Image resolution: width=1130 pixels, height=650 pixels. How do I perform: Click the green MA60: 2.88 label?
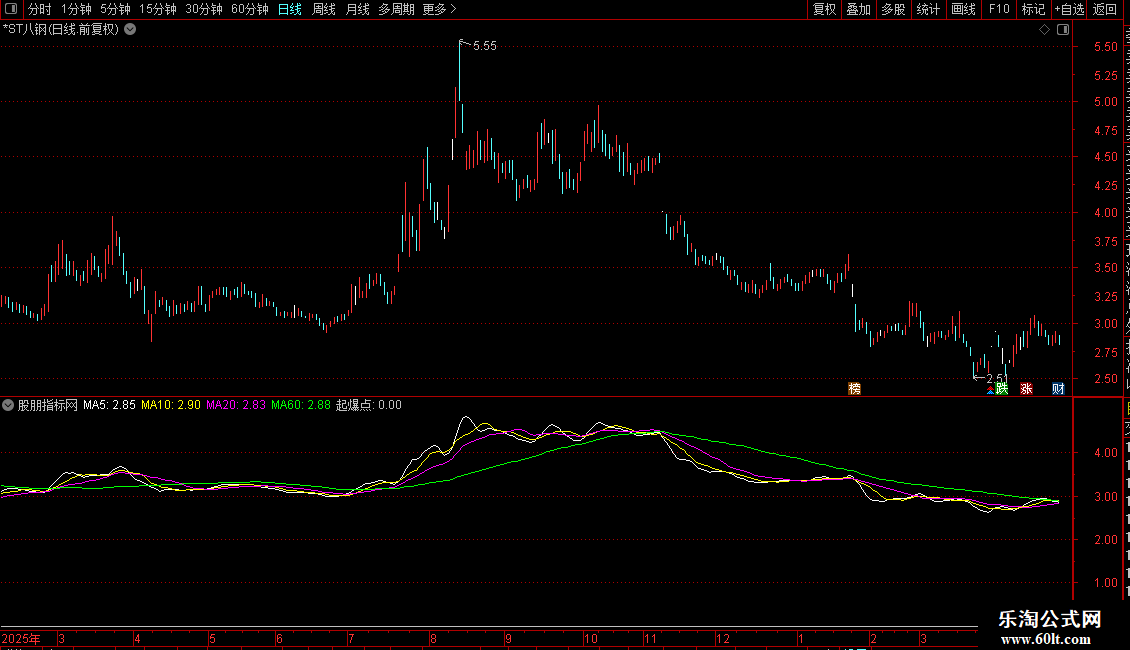point(301,405)
